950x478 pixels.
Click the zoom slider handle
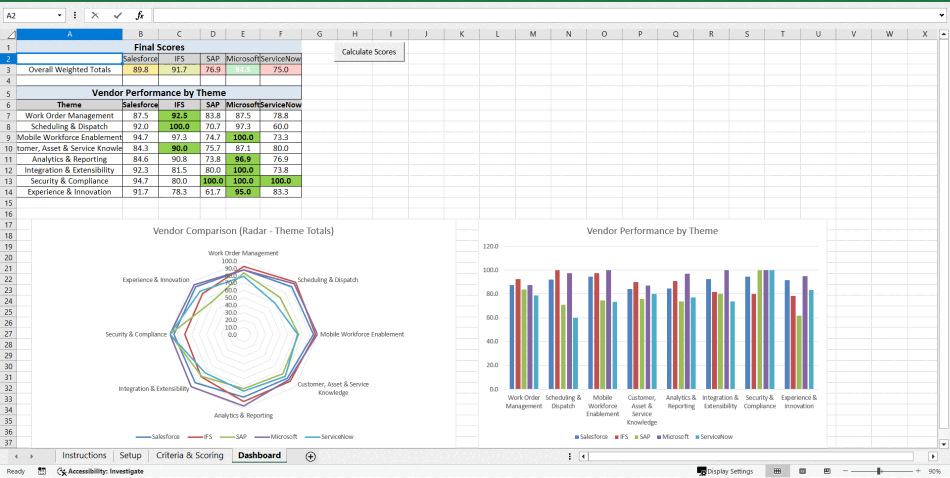[879, 471]
